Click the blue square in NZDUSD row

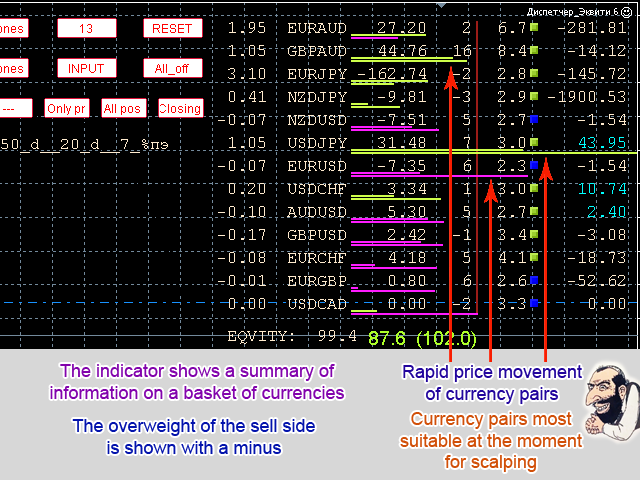534,120
